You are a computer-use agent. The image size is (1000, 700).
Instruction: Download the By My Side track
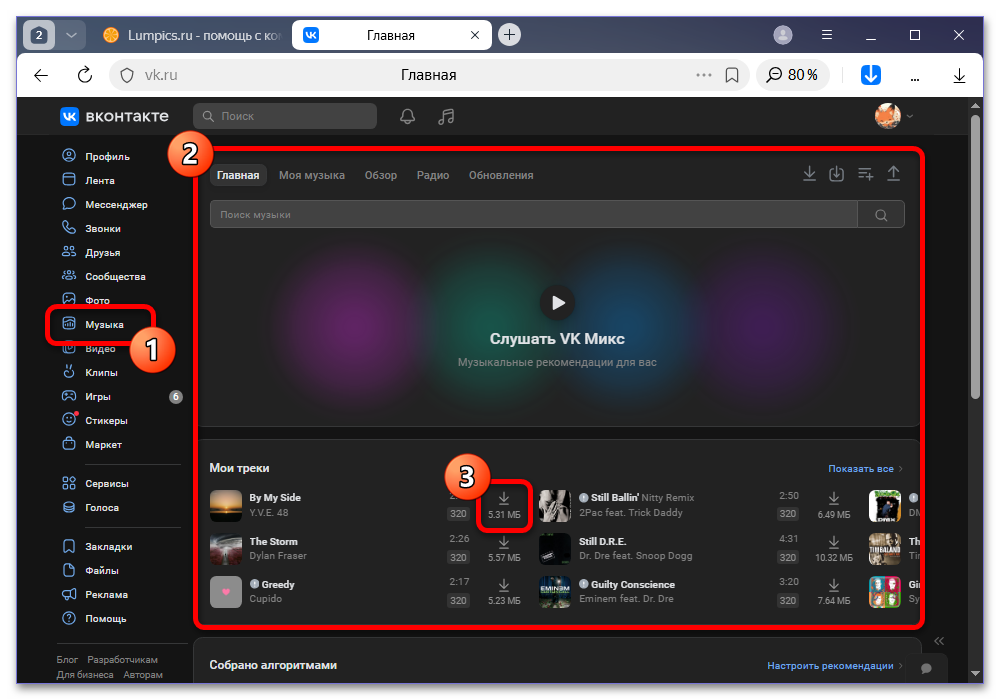tap(504, 505)
